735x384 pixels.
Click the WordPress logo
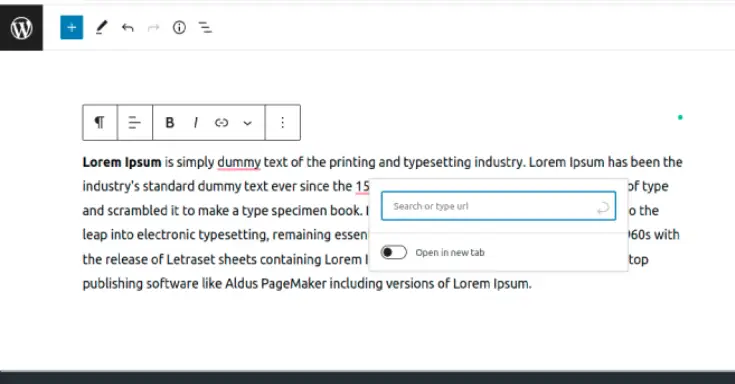[x=21, y=28]
